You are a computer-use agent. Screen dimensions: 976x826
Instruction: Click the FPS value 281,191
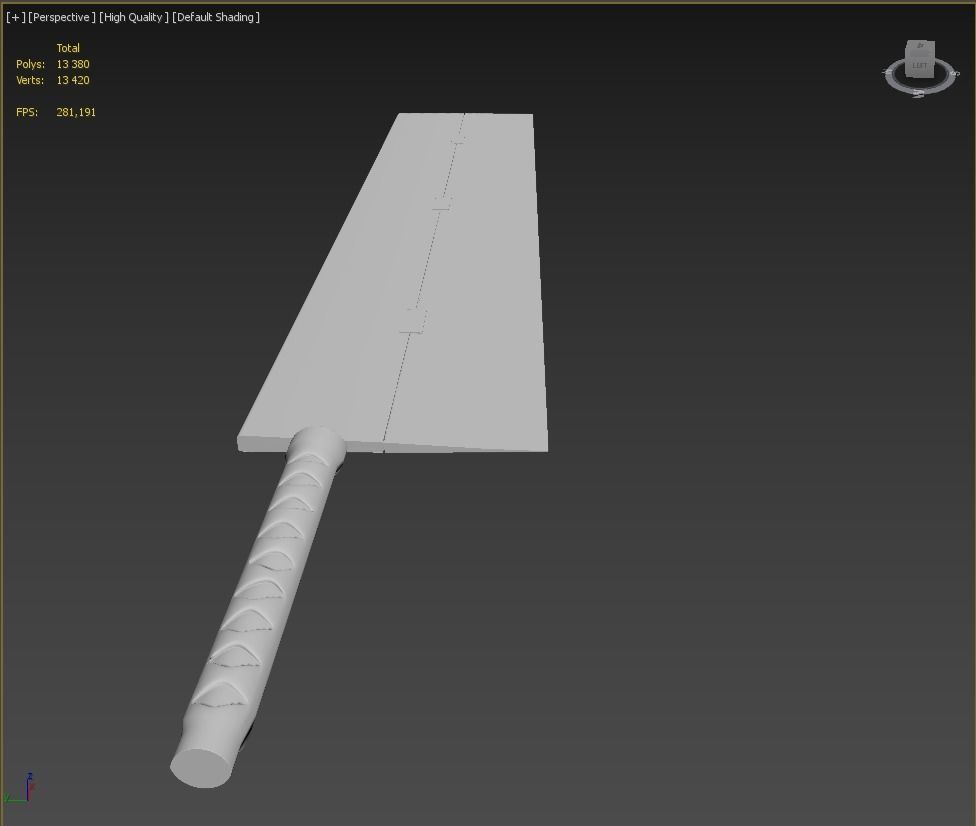[76, 113]
